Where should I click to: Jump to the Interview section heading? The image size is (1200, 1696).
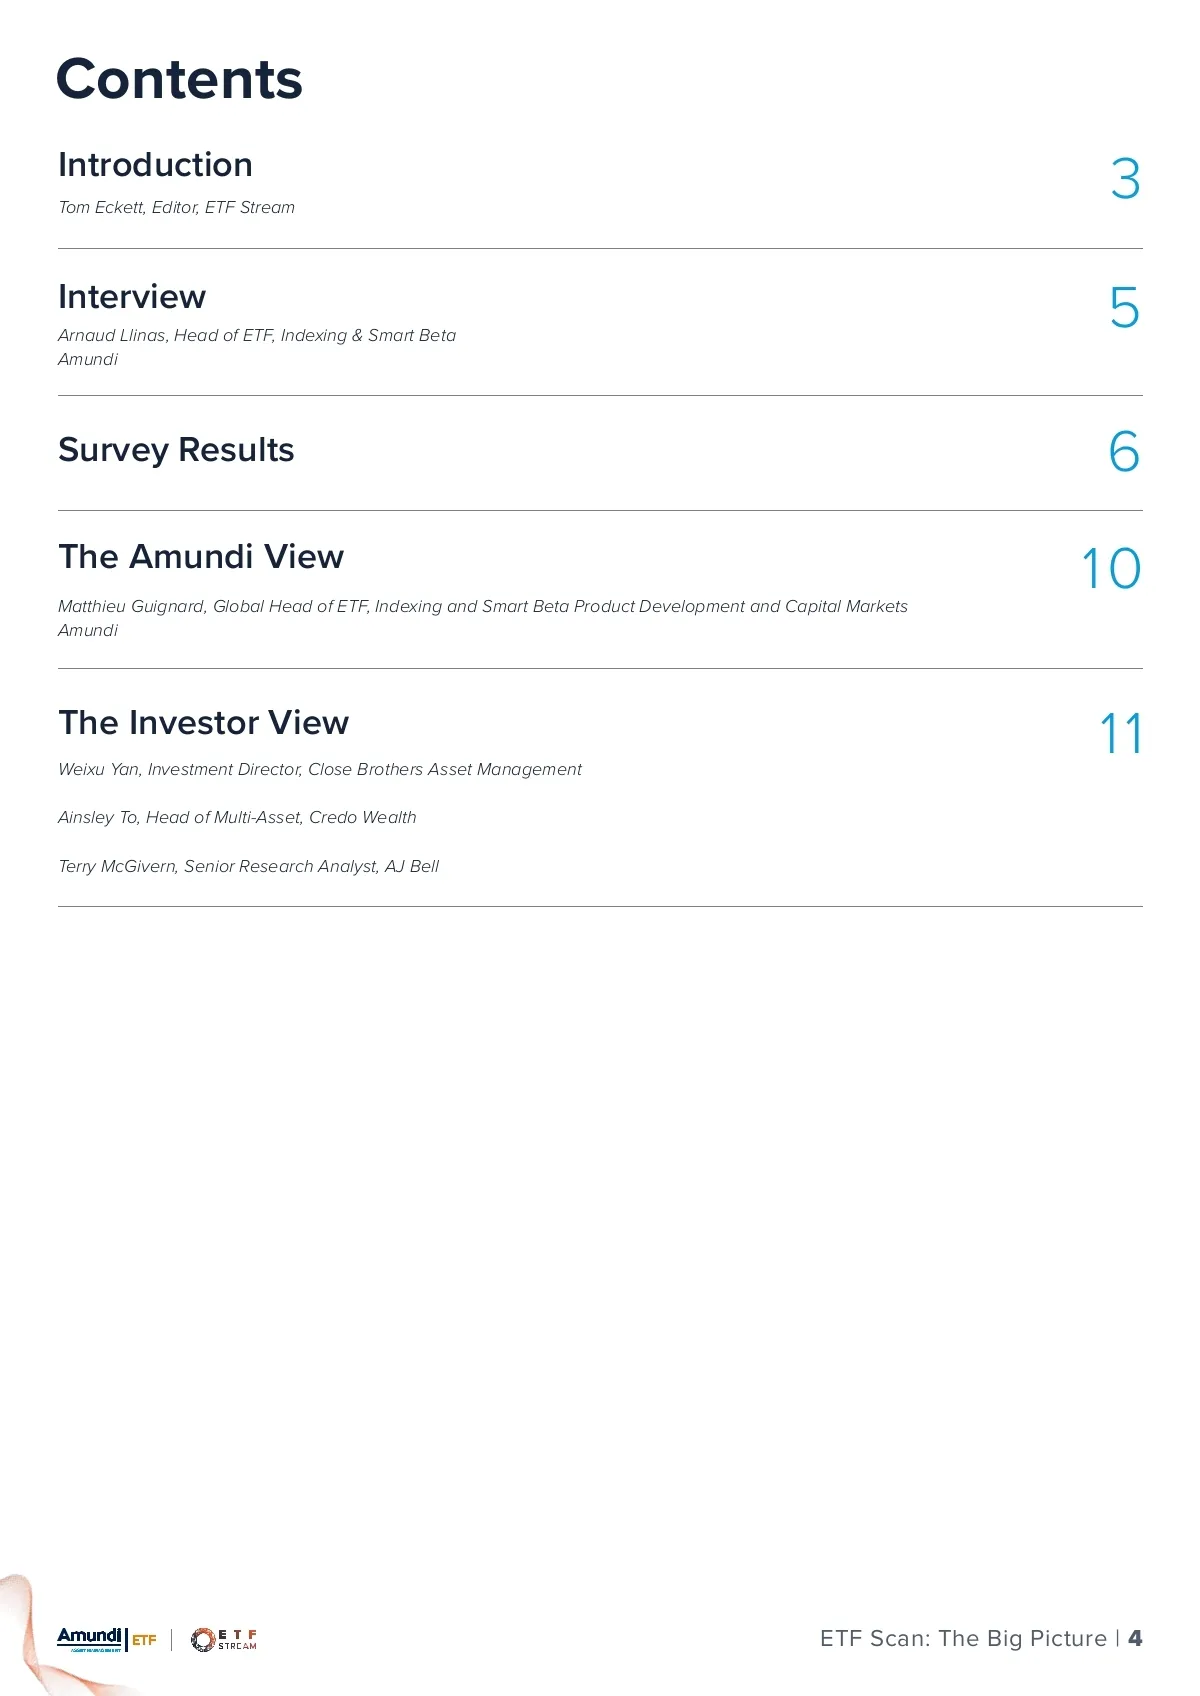[x=132, y=297]
